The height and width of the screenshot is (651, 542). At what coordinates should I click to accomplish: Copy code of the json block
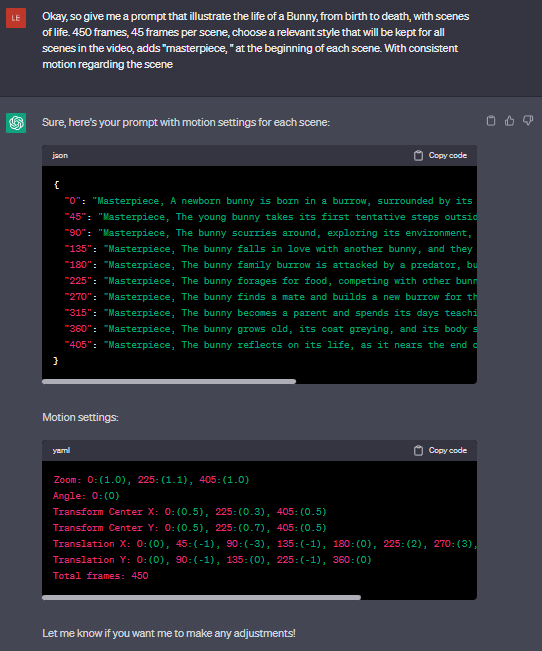pos(440,155)
